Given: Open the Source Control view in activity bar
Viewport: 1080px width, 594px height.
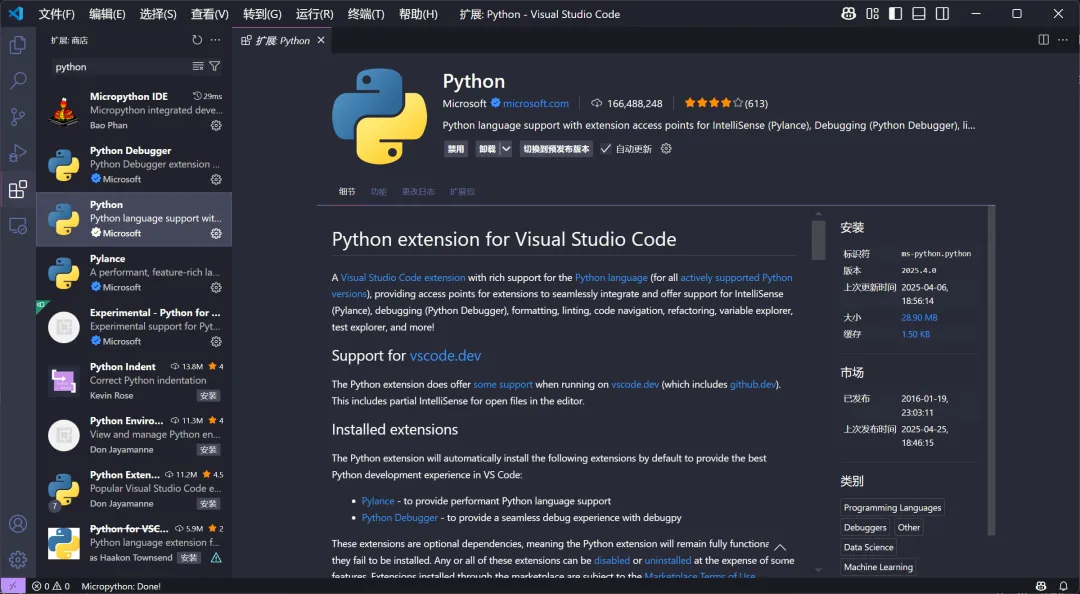Looking at the screenshot, I should coord(18,117).
